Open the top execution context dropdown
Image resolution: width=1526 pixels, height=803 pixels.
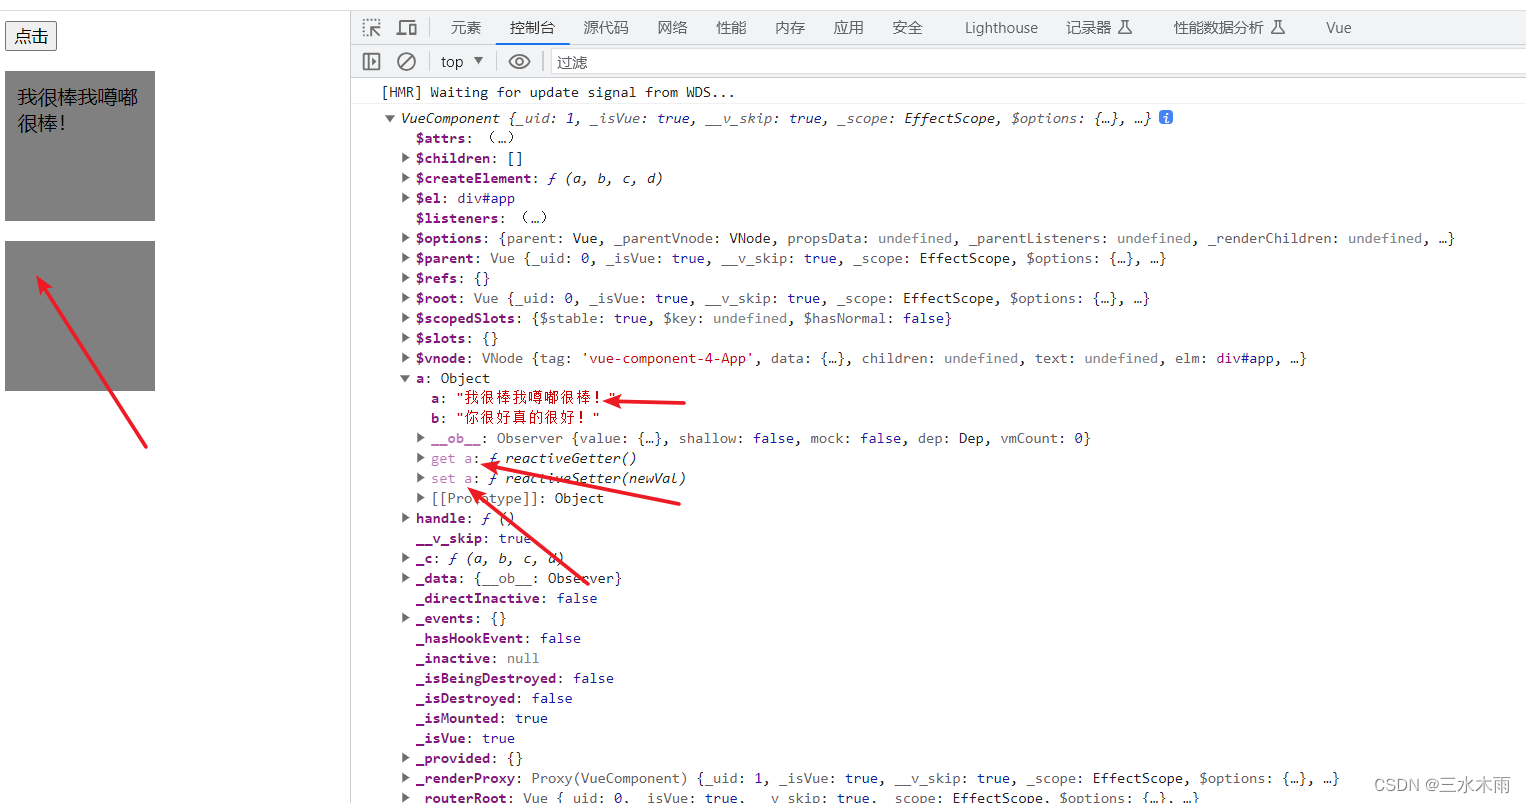click(x=459, y=61)
